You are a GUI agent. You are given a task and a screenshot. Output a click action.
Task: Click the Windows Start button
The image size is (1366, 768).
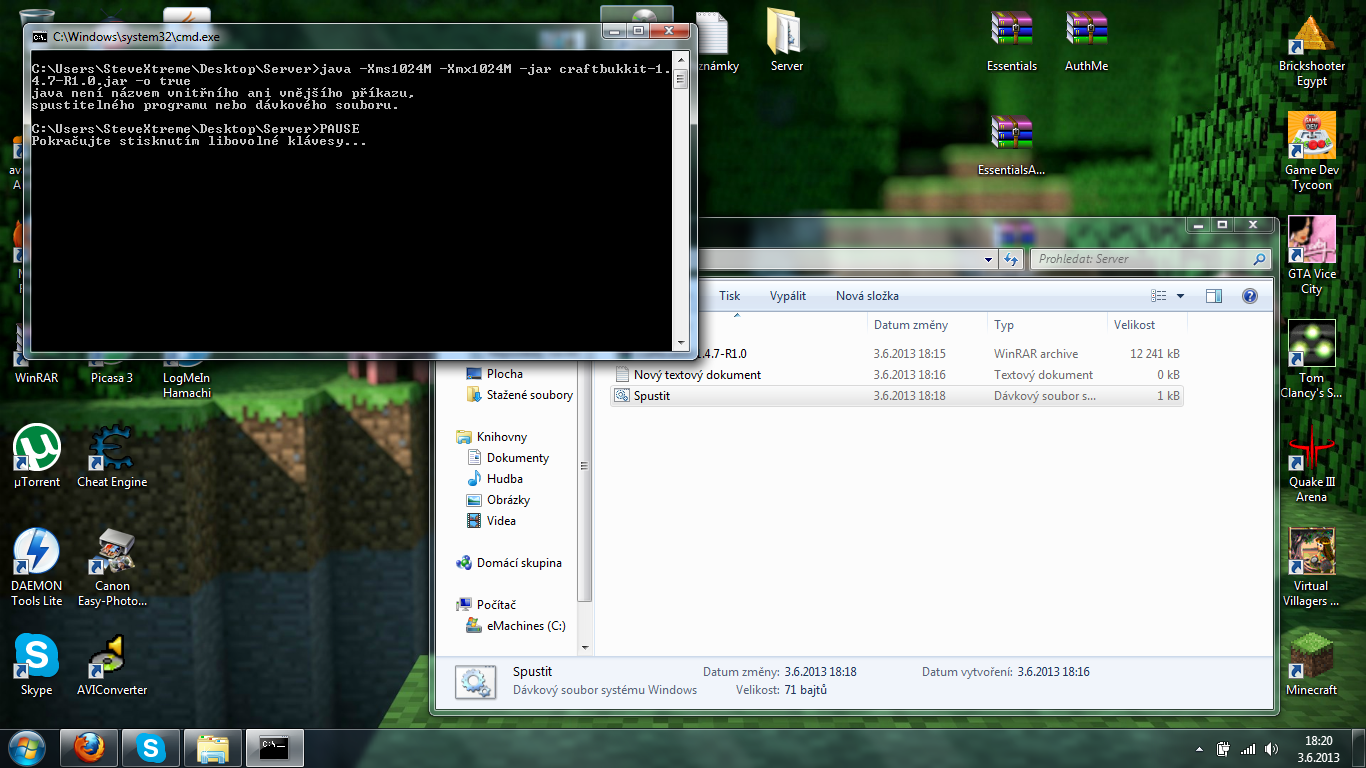point(27,747)
